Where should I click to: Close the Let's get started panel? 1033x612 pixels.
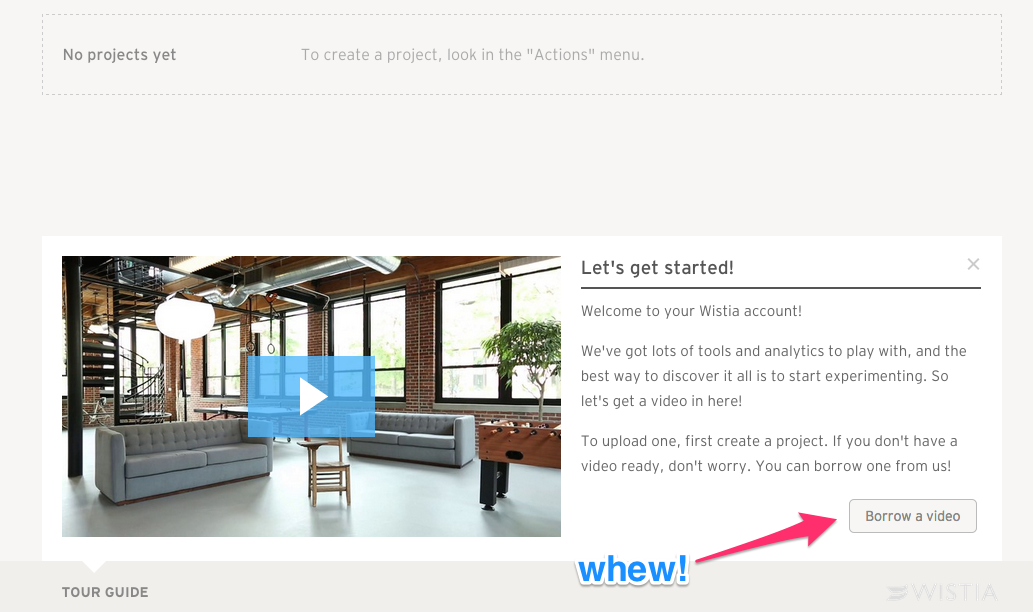pos(973,264)
